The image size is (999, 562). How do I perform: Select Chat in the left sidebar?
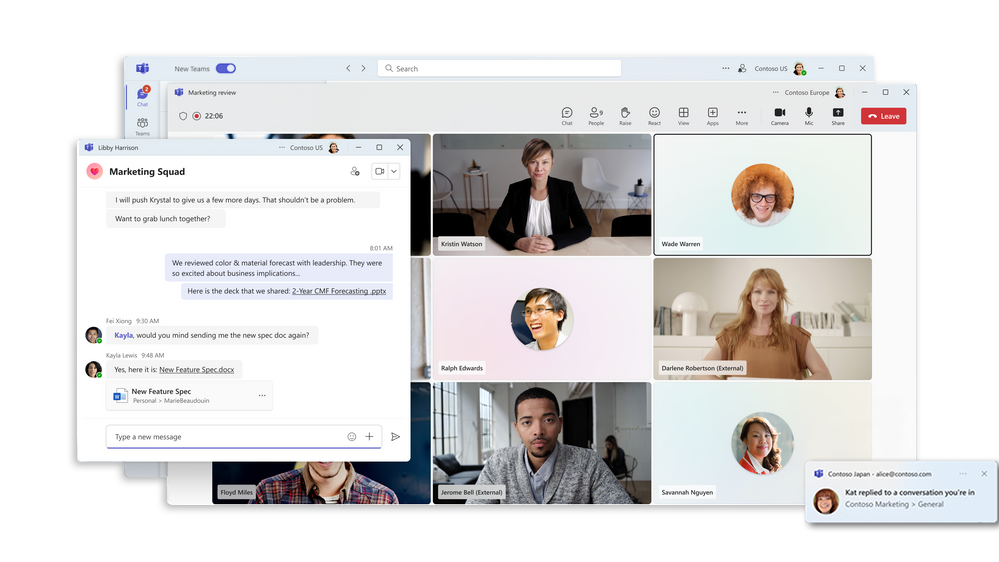click(x=142, y=96)
